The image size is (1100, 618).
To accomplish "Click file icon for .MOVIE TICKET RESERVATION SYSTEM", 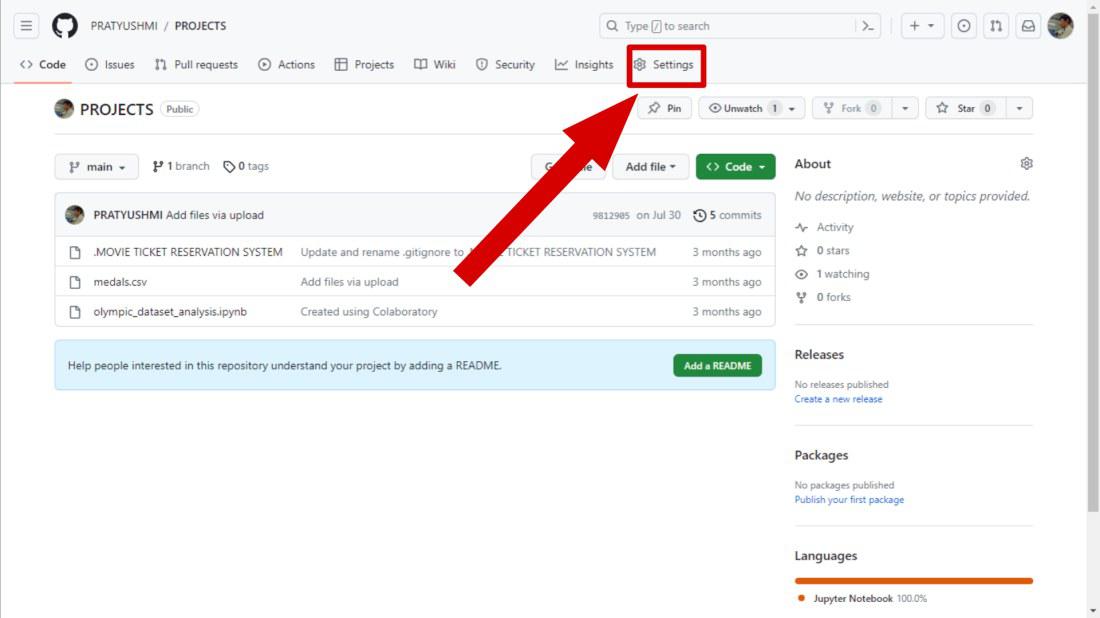I will [x=75, y=252].
